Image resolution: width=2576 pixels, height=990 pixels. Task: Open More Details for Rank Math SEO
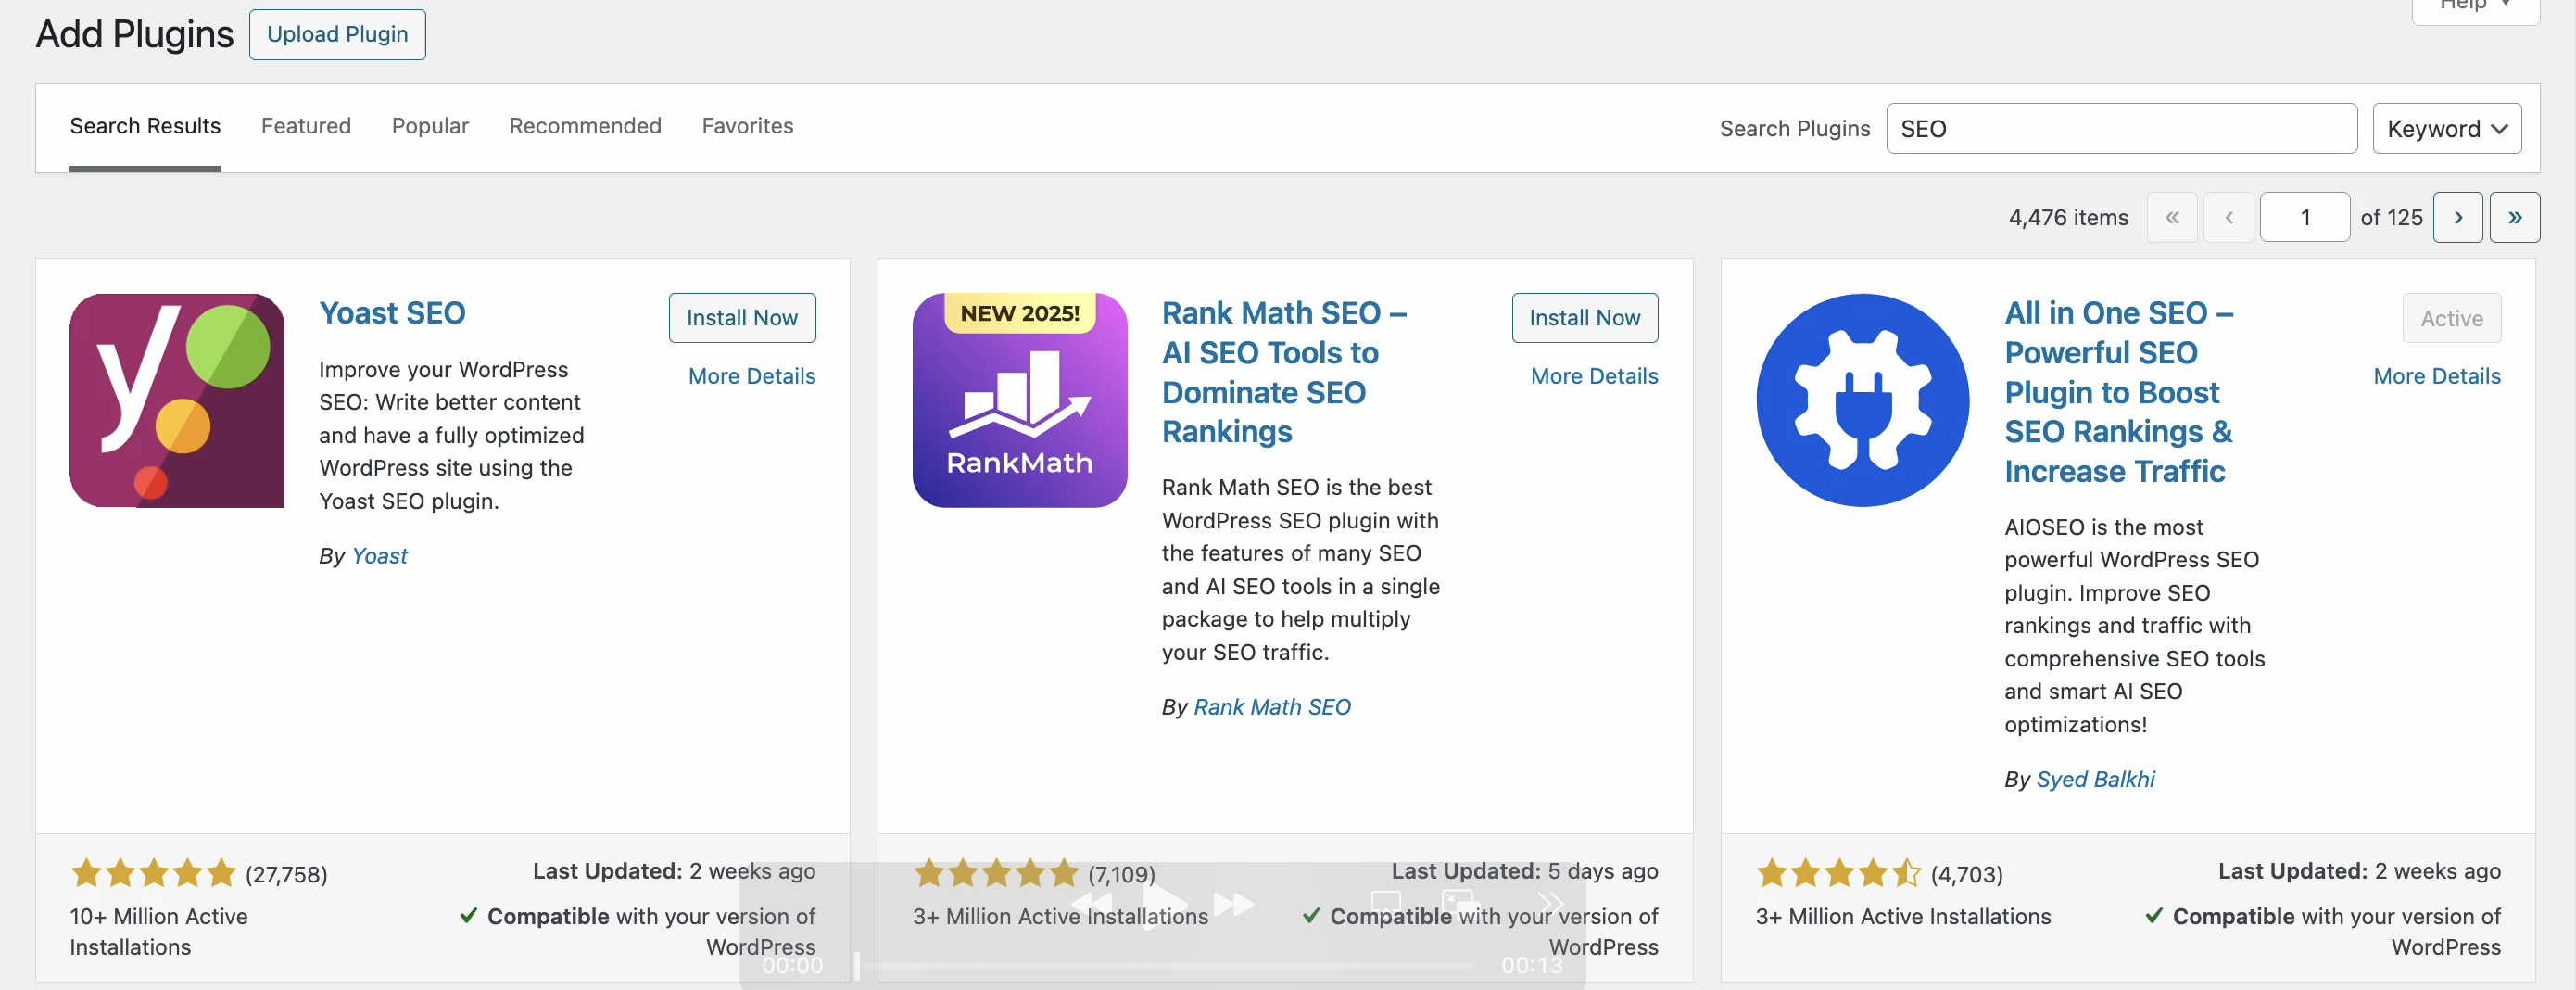point(1594,376)
